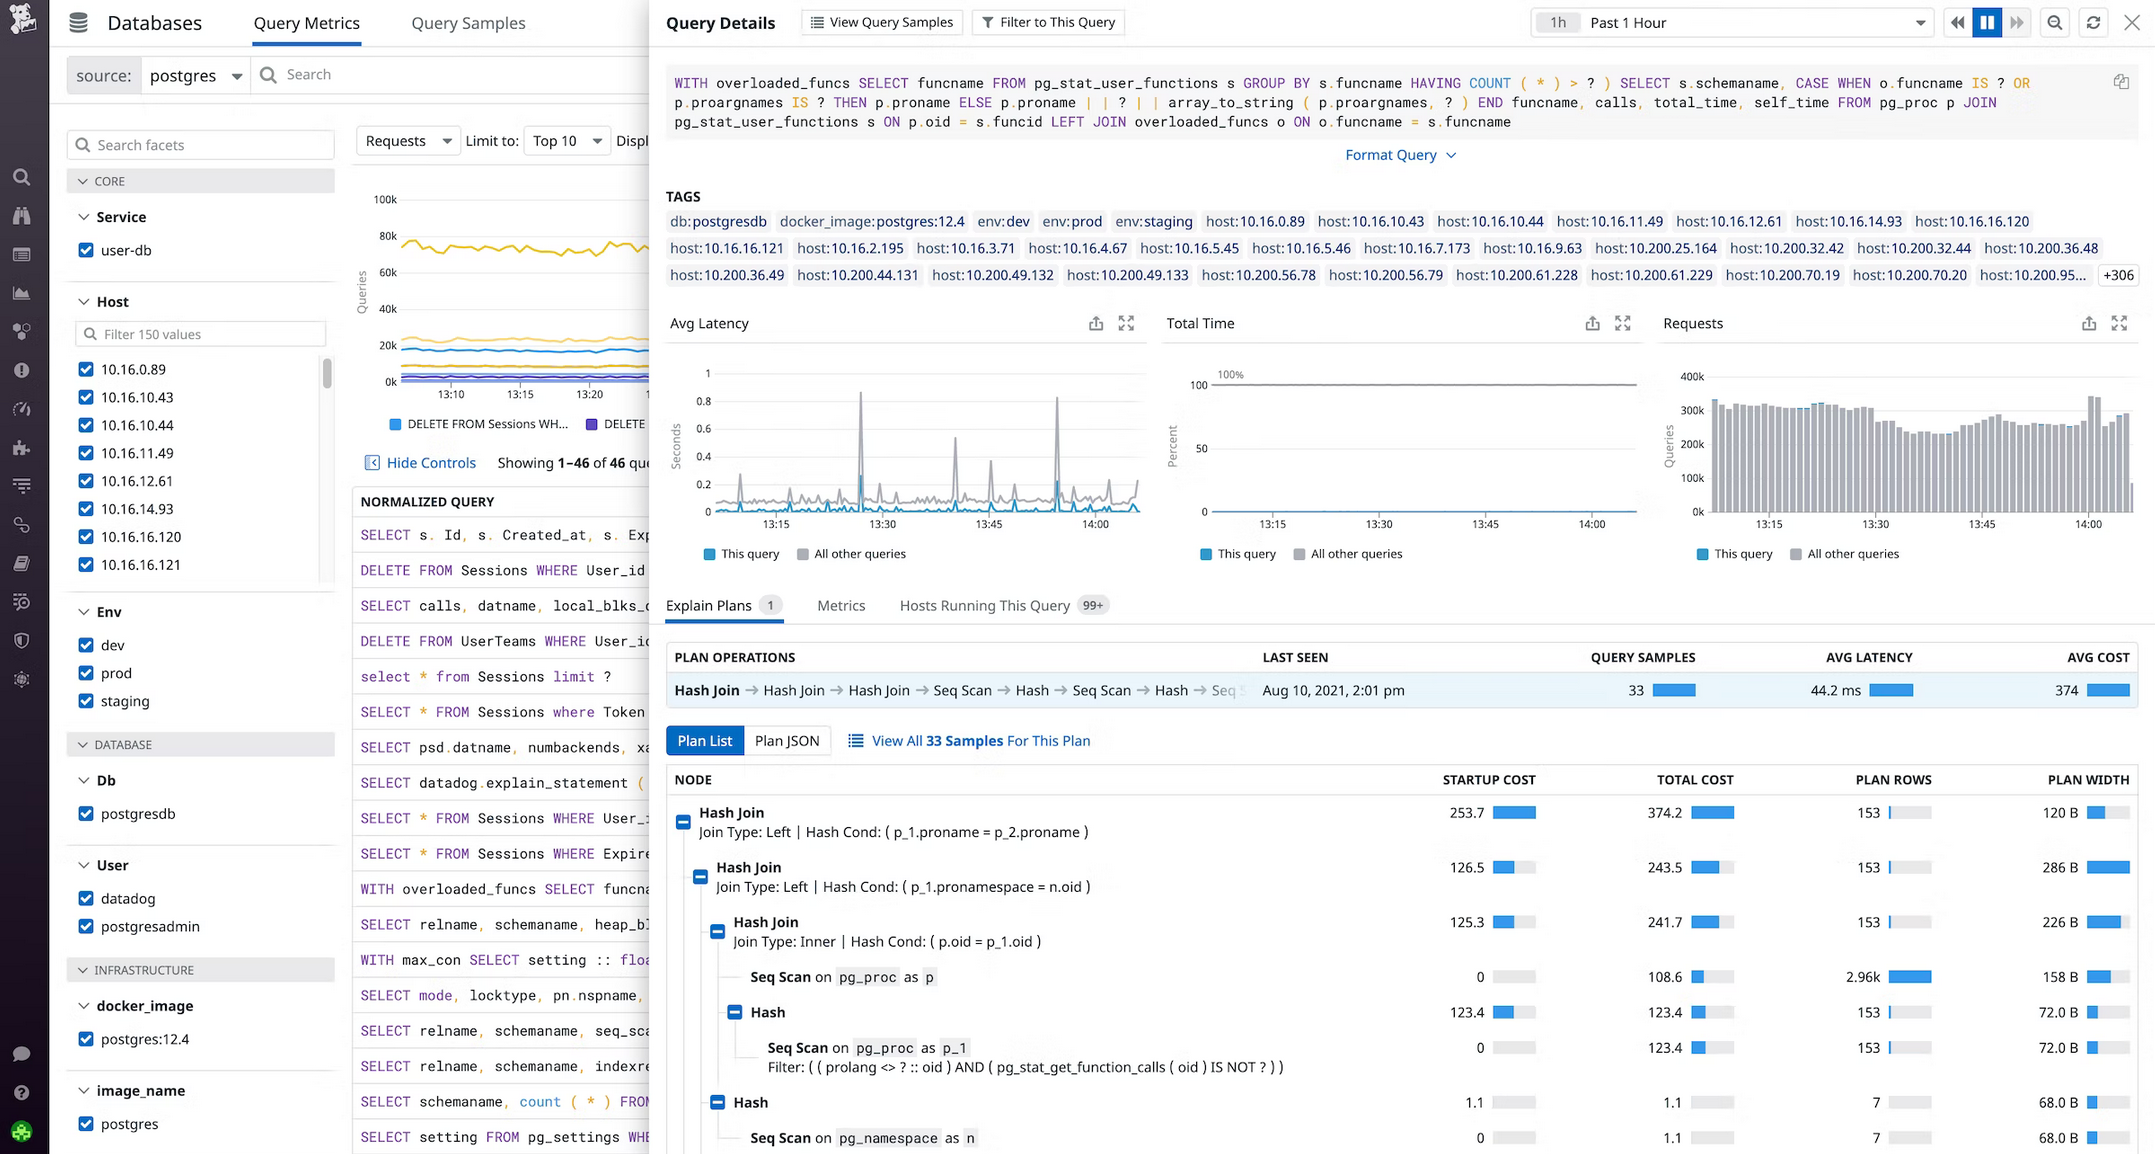Screen dimensions: 2155x1154
Task: Click the filter icon in top toolbar
Action: tap(988, 21)
